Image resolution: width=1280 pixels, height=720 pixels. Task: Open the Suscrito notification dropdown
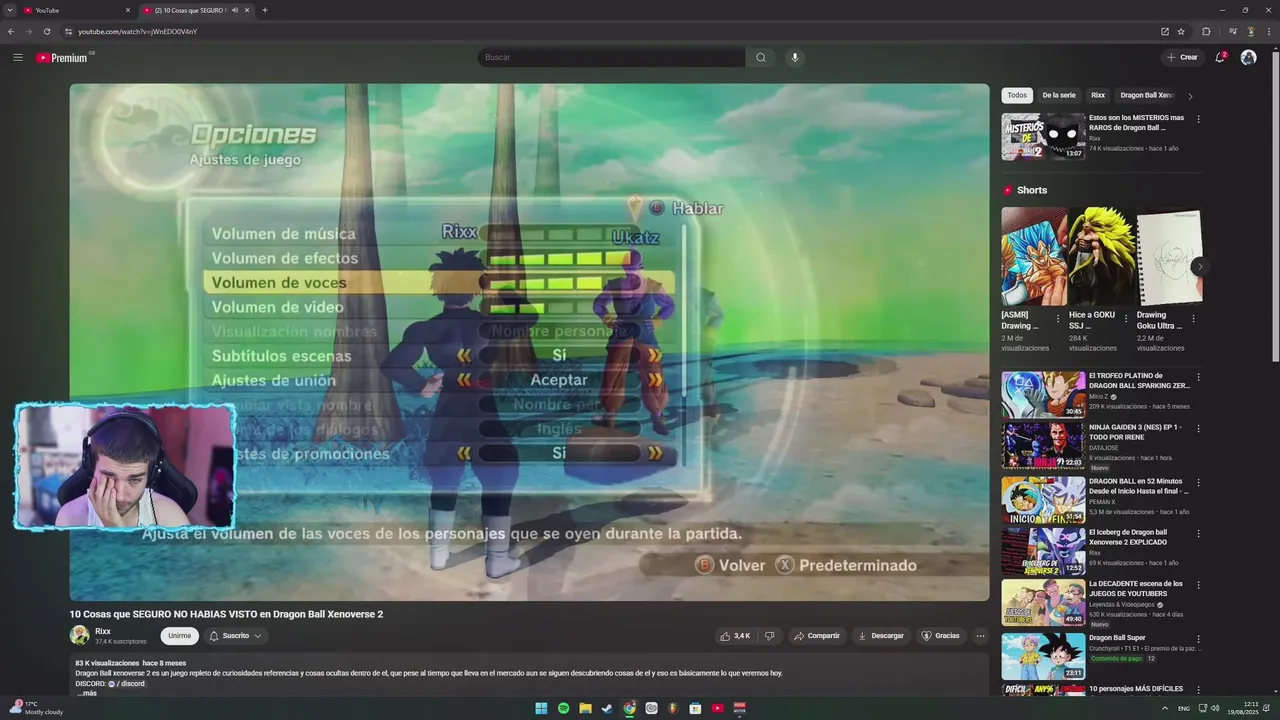click(236, 636)
